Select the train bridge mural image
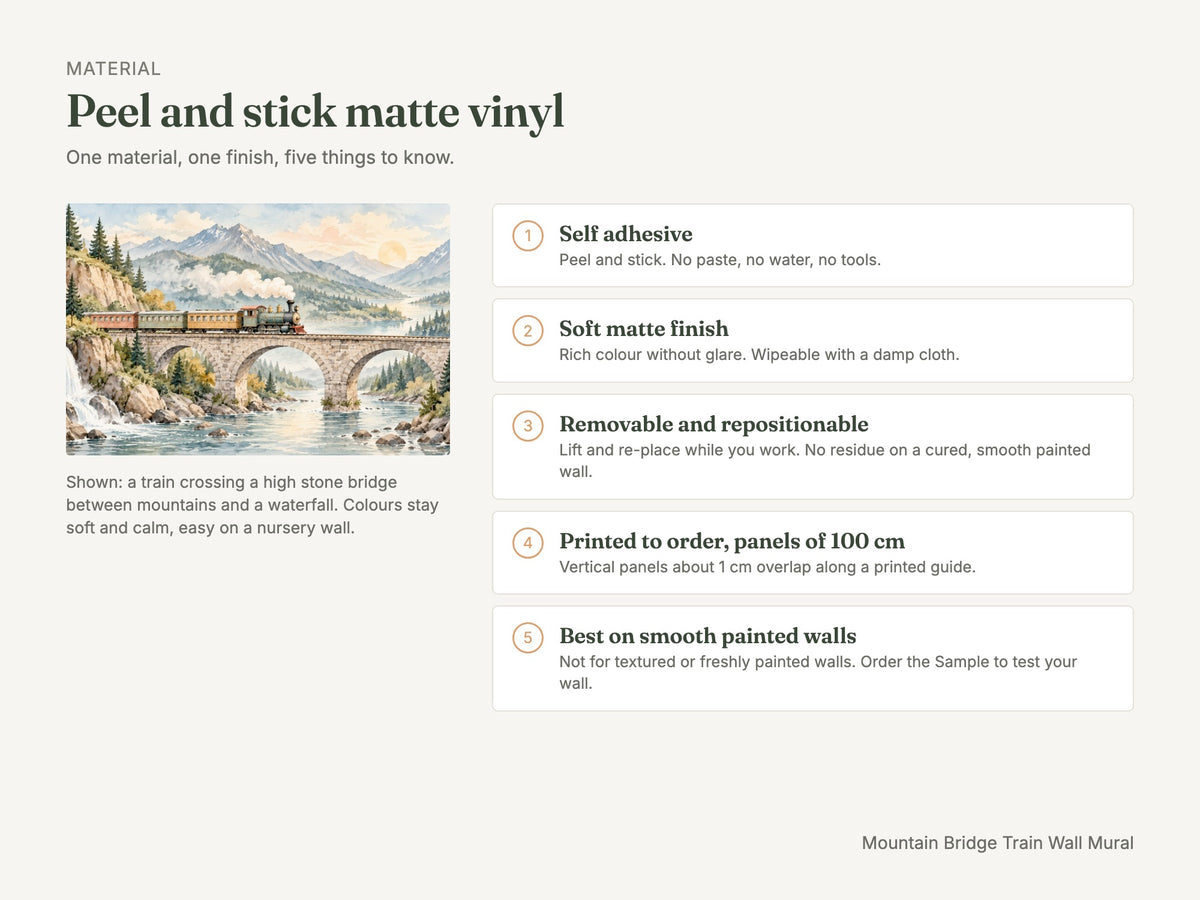 point(258,330)
